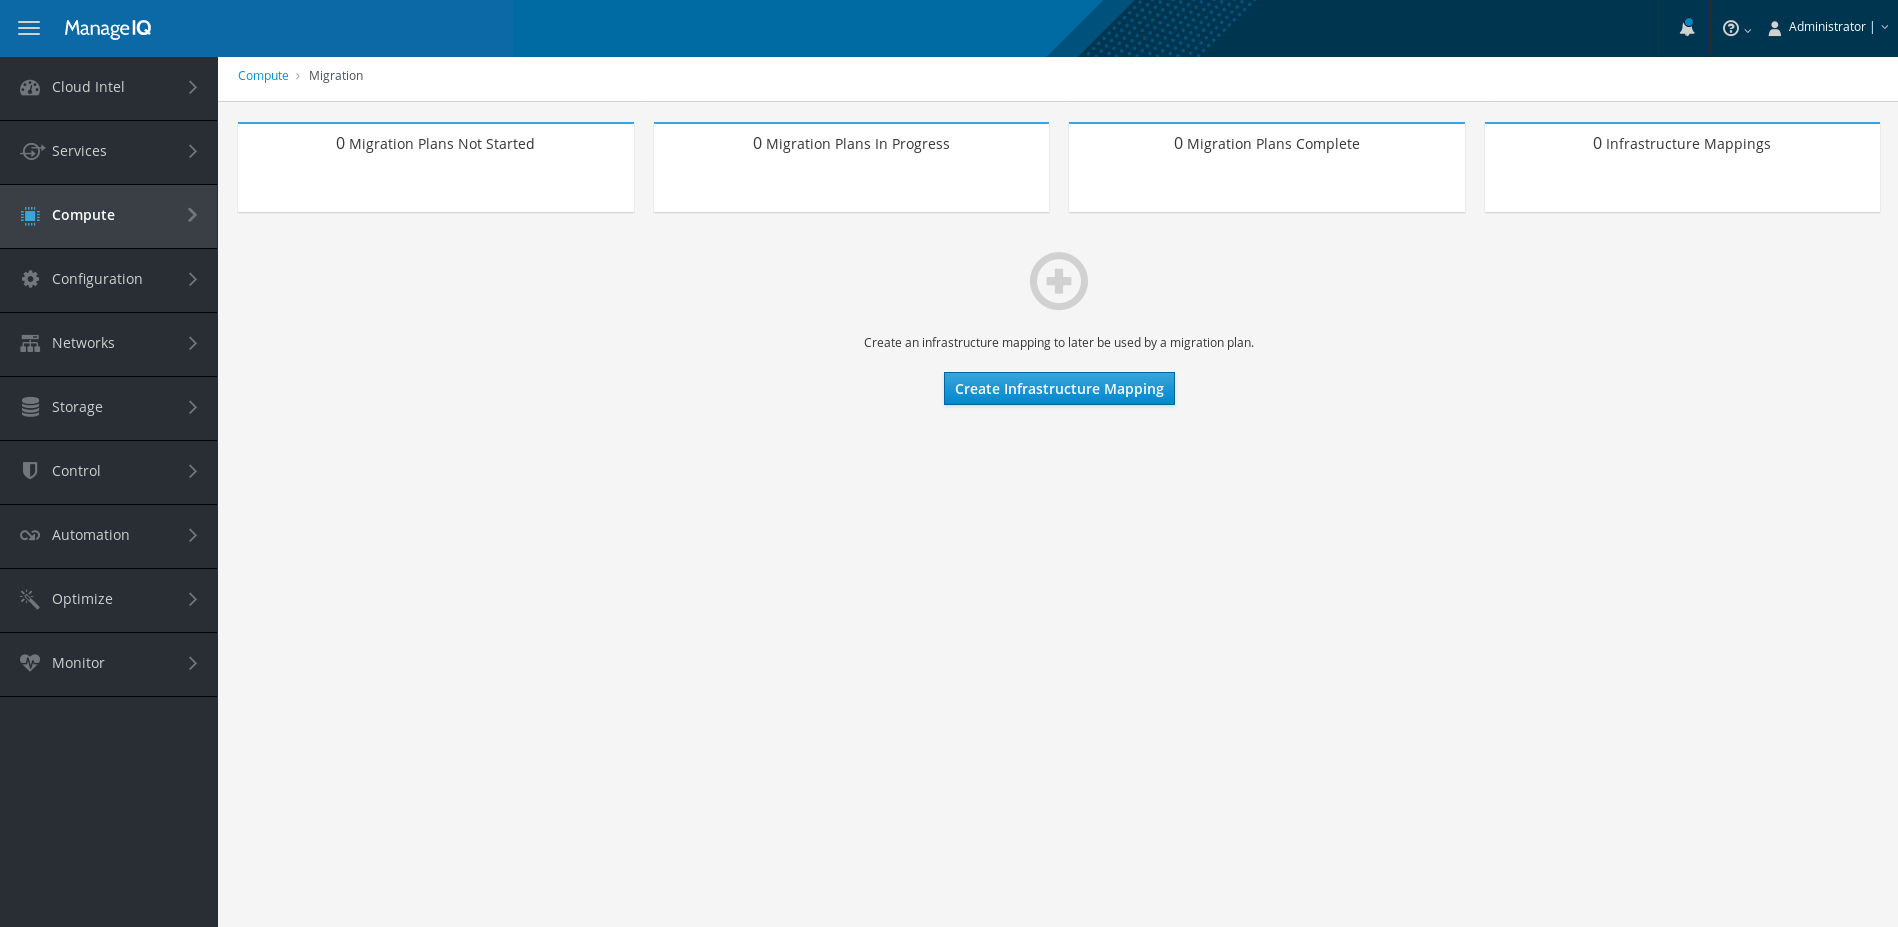Click the large plus circle icon
Screen dimensions: 1898x927
(1058, 281)
